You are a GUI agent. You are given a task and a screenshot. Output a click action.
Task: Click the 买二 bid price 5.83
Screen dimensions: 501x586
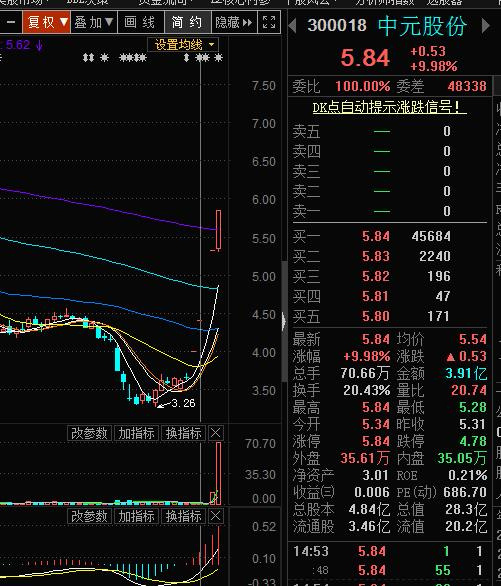[376, 256]
